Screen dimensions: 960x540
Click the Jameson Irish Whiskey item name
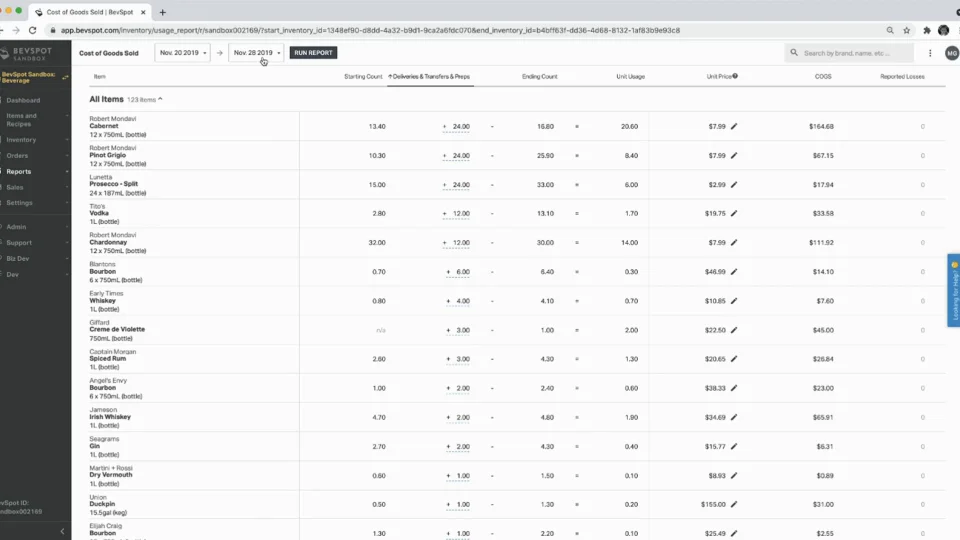tap(110, 417)
